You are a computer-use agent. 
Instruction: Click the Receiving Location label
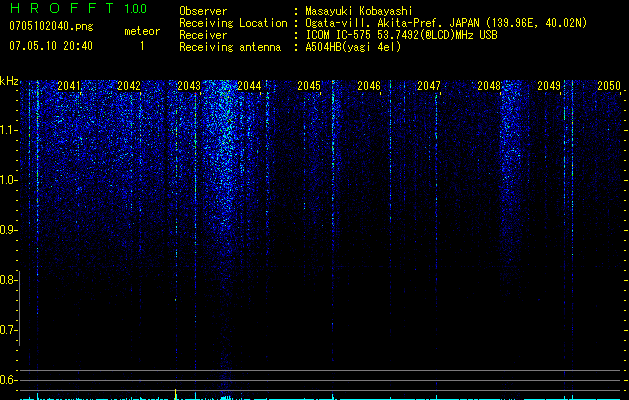pyautogui.click(x=233, y=23)
